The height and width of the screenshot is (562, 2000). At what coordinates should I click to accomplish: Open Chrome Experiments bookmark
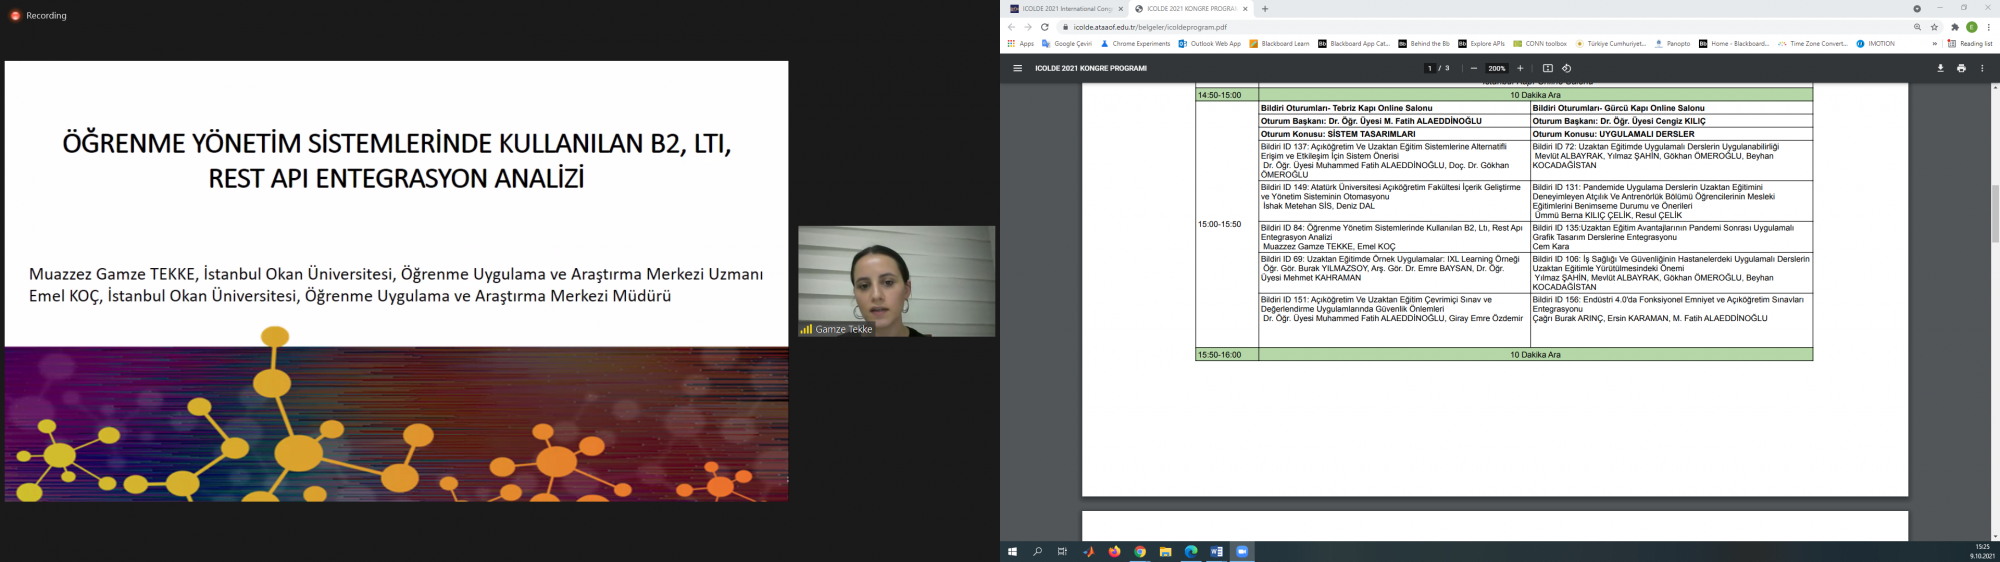(1135, 44)
